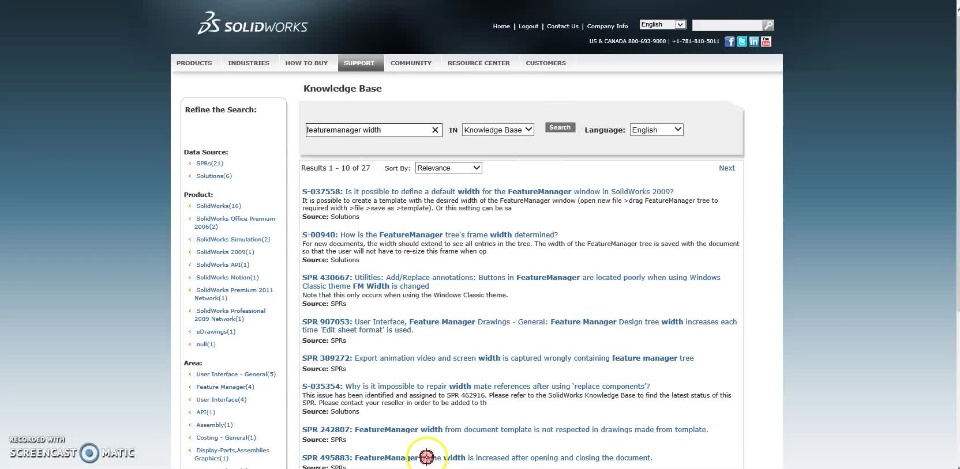Open SPR 907053 User Interface result
The height and width of the screenshot is (469, 960).
(519, 326)
